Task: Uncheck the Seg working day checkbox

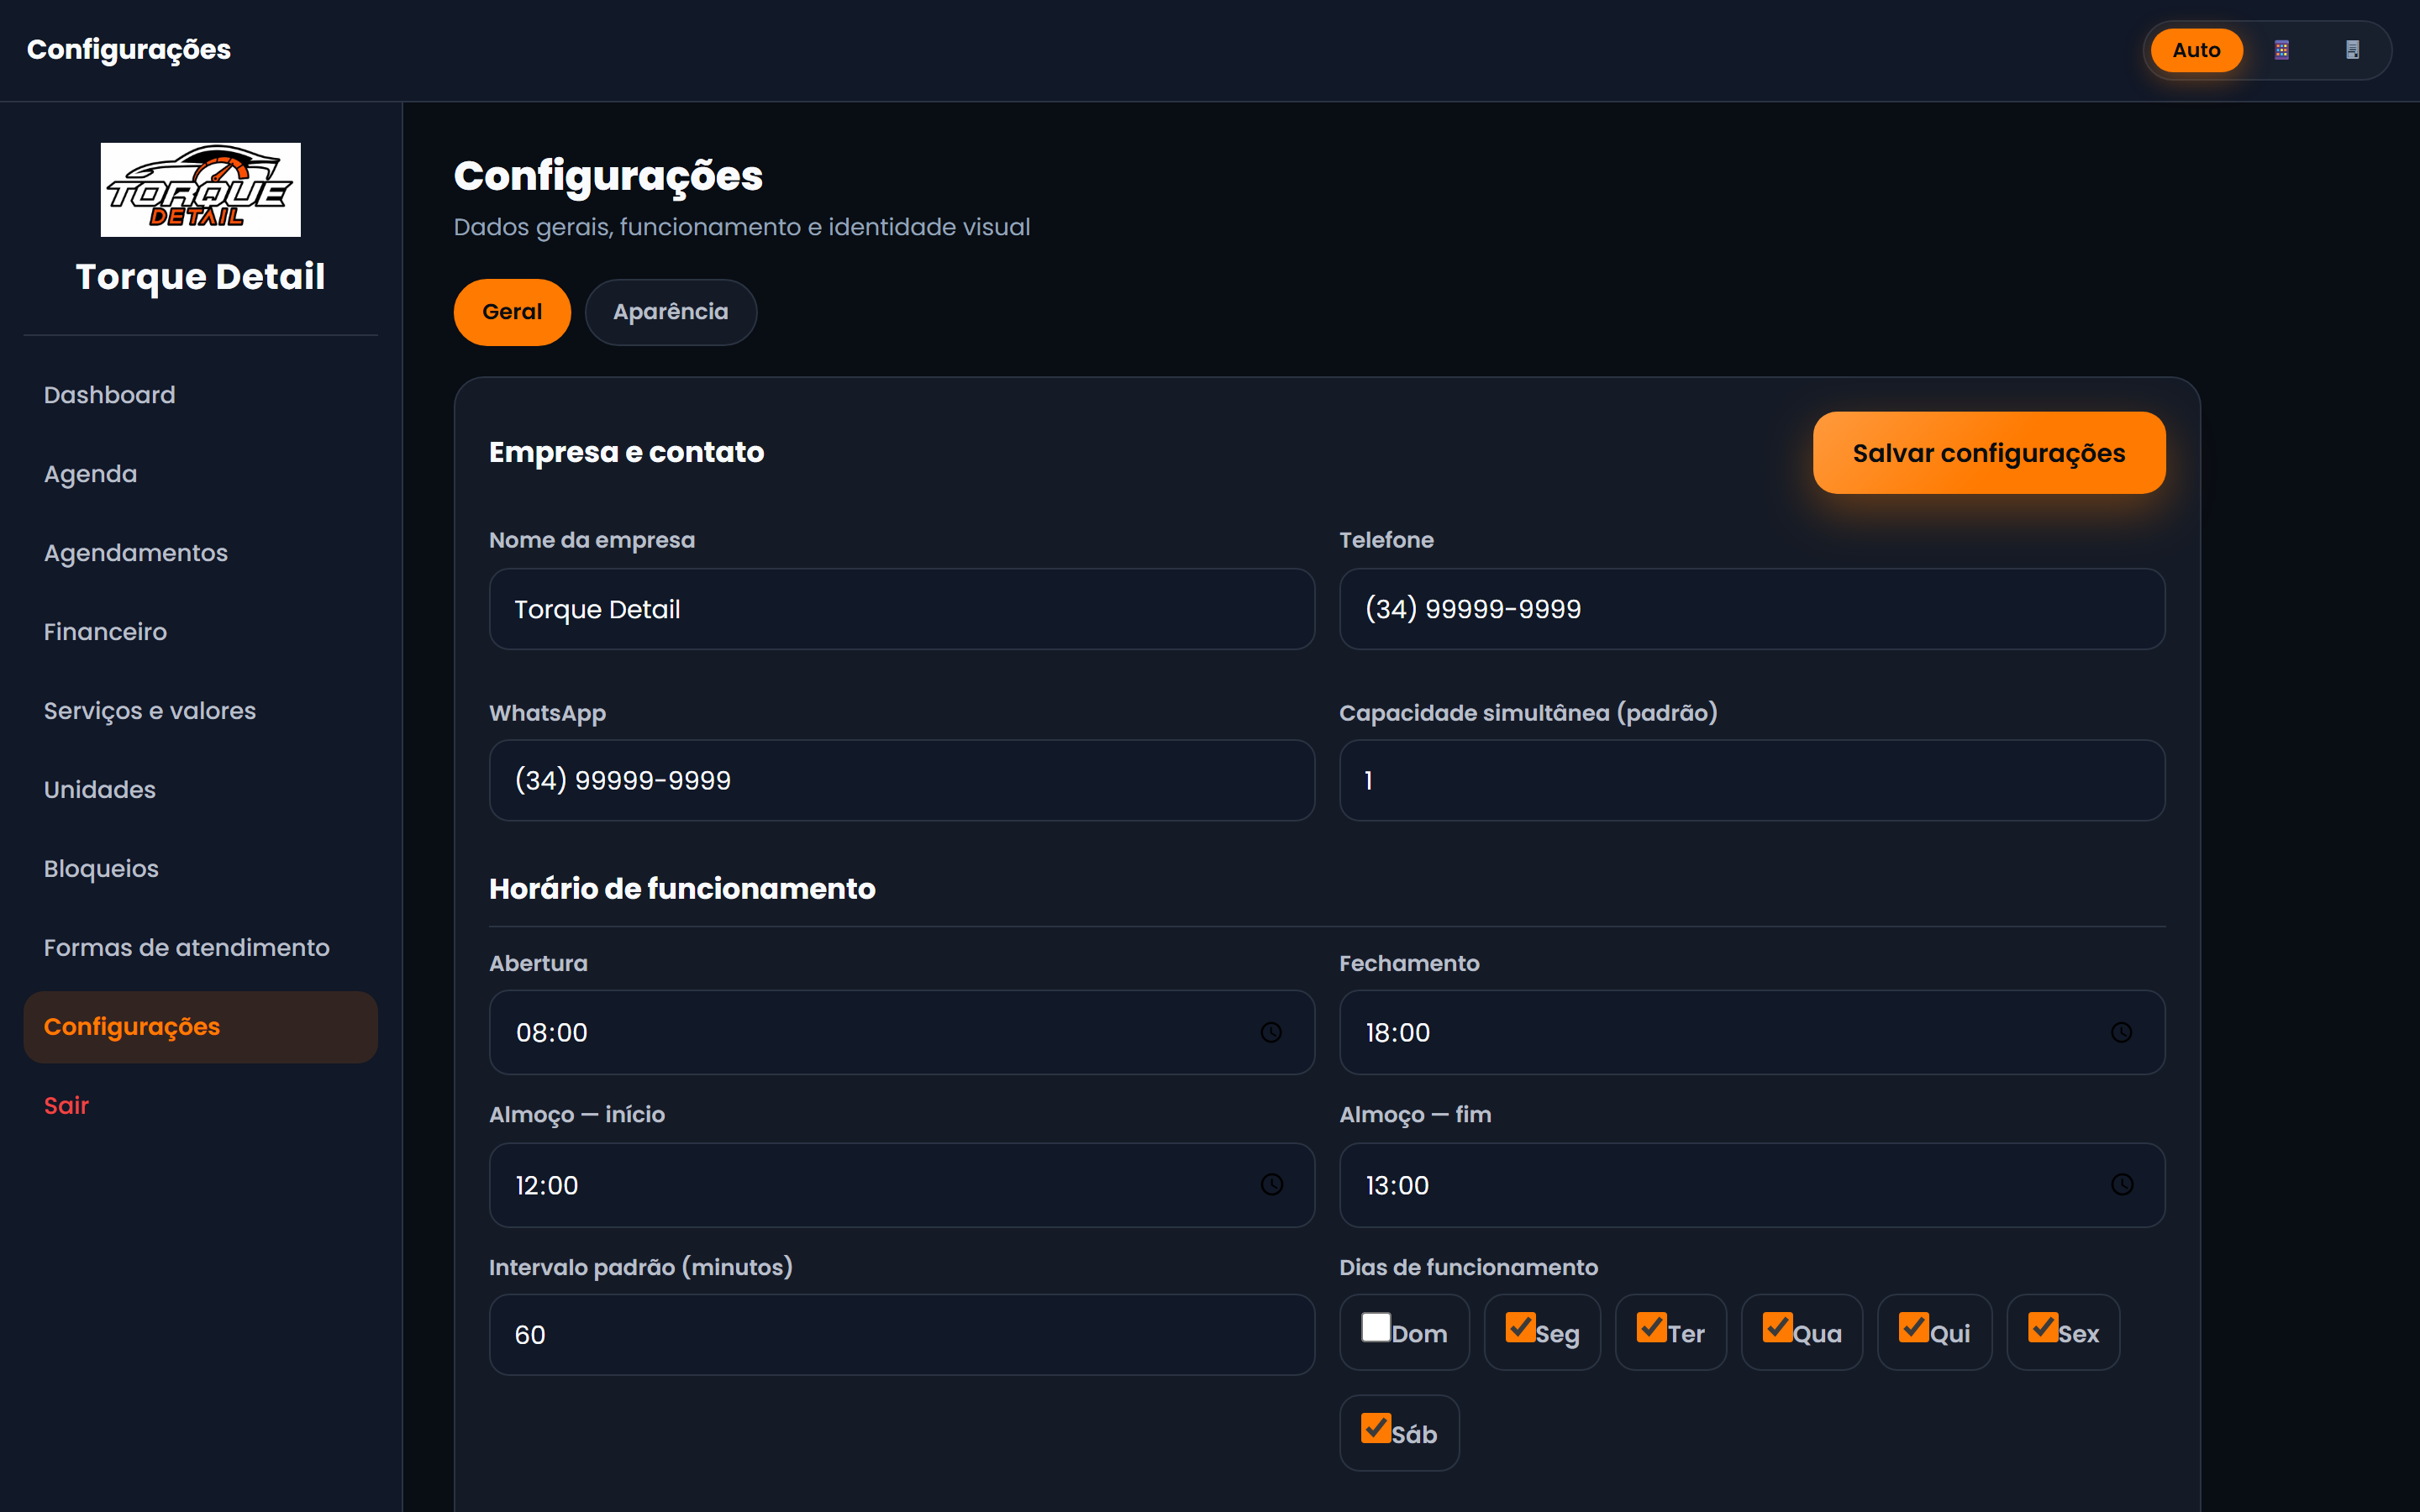Action: (x=1520, y=1327)
